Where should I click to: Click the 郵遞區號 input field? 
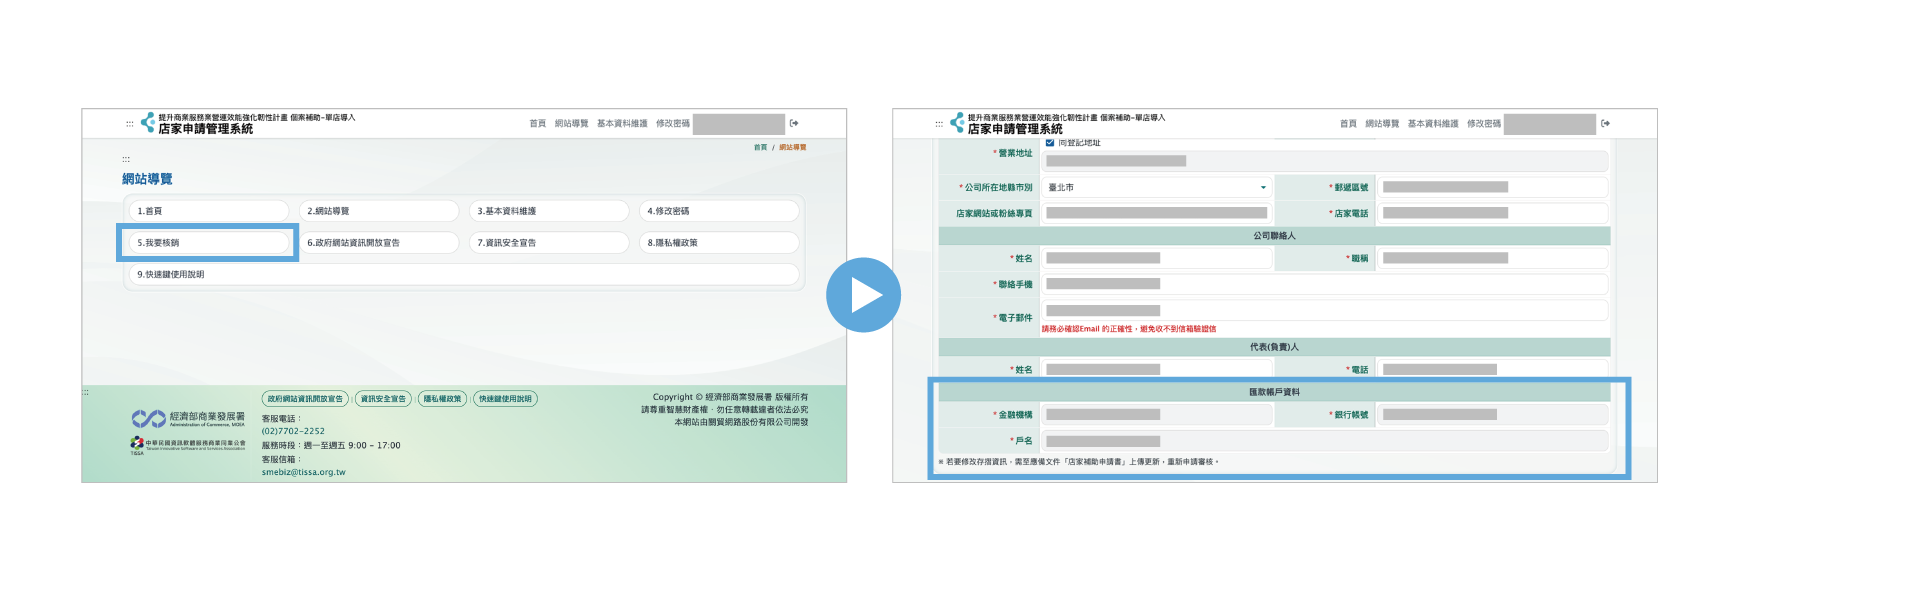pos(1493,187)
